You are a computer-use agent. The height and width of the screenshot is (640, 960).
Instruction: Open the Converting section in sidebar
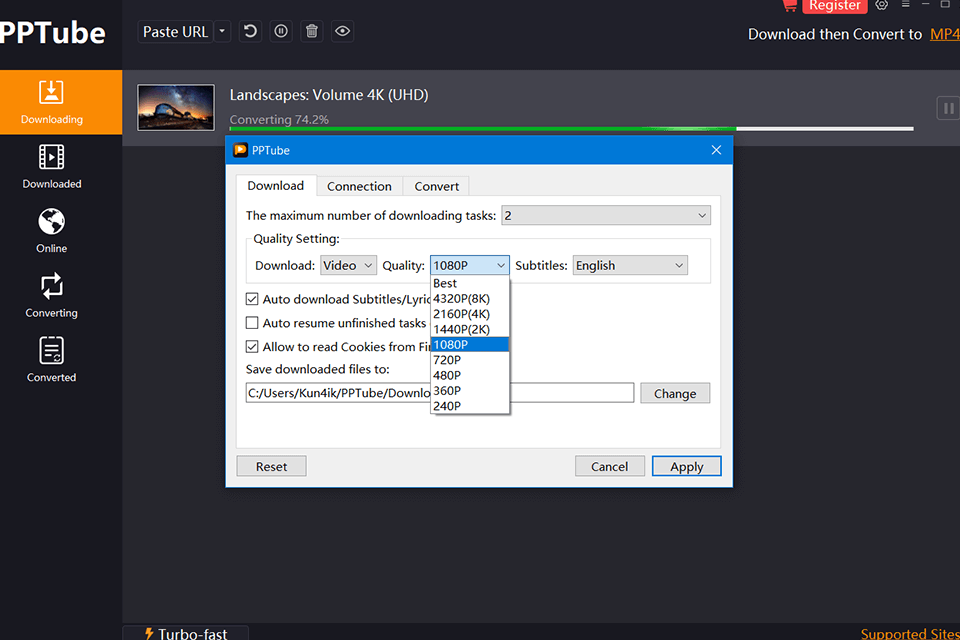[x=51, y=295]
